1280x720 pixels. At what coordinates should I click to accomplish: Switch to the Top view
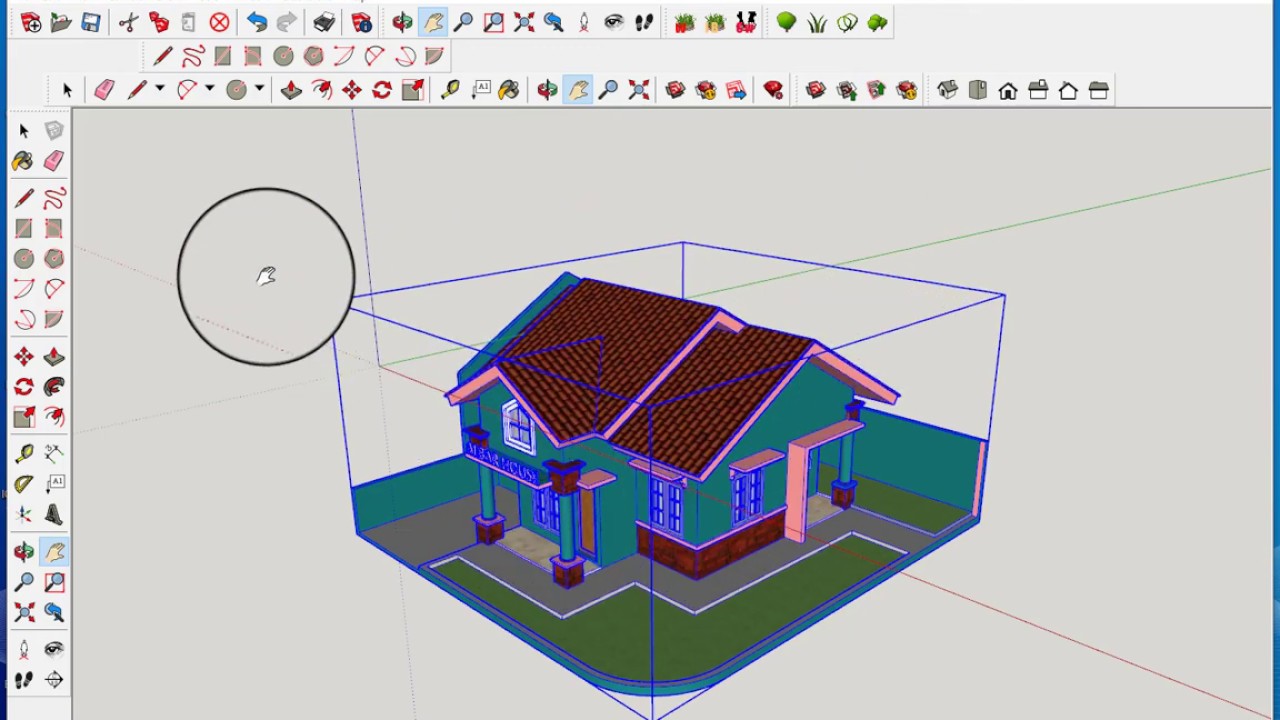point(977,90)
